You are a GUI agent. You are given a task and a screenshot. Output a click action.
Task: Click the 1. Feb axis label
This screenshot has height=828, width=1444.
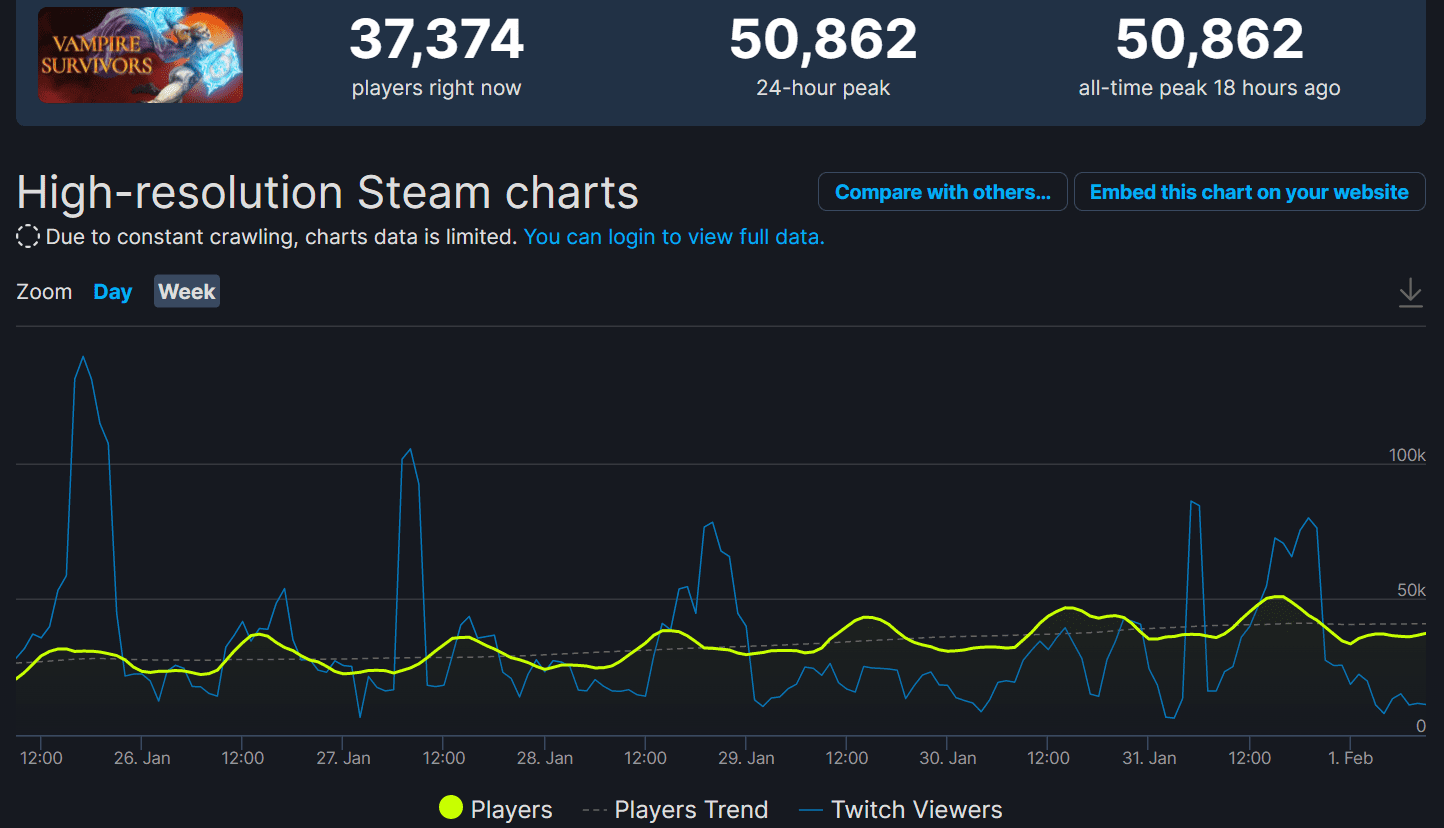[1350, 758]
